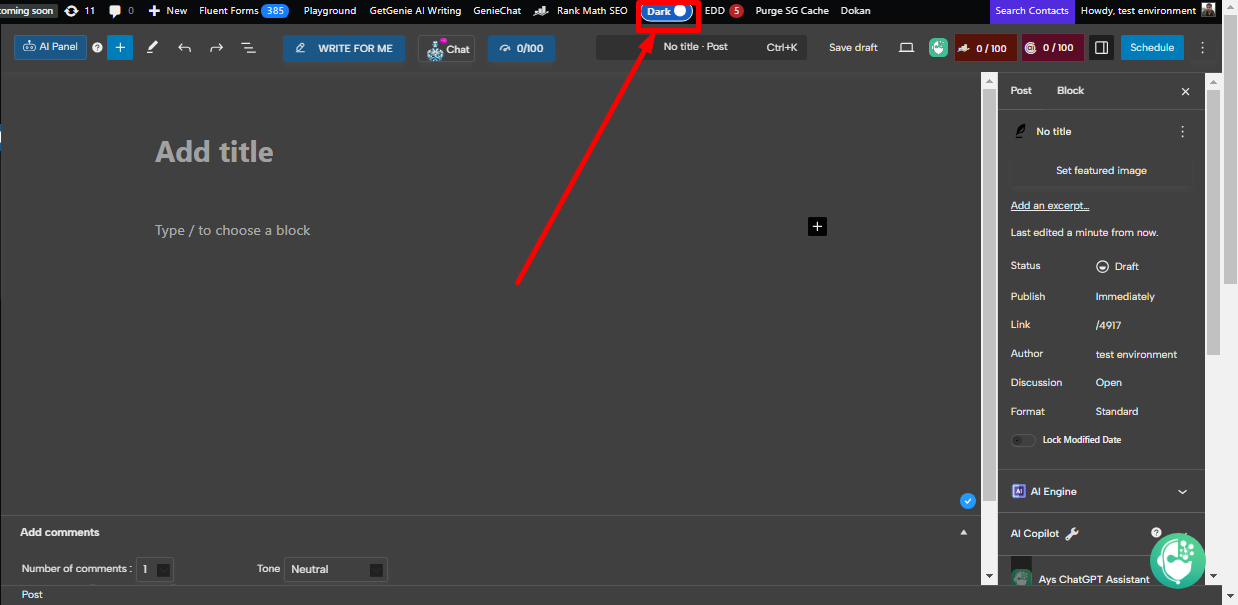Open the No title Post command palette
1238x605 pixels.
[x=701, y=47]
